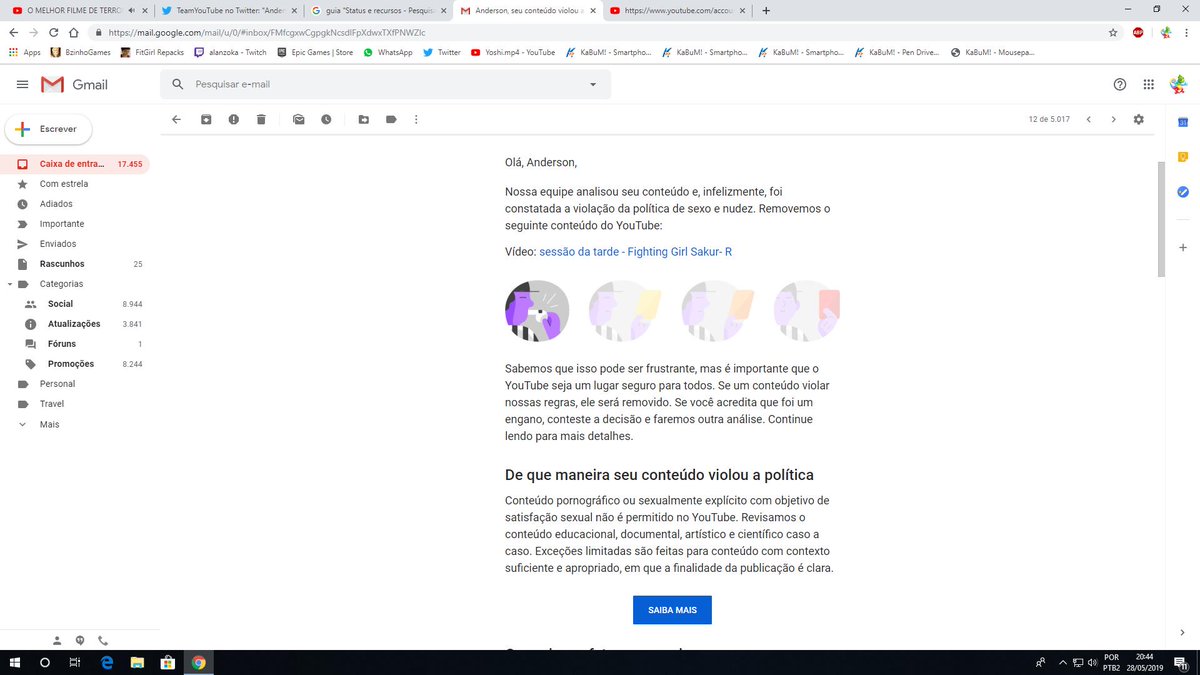Reload the page in Chrome
1200x675 pixels.
click(x=52, y=32)
